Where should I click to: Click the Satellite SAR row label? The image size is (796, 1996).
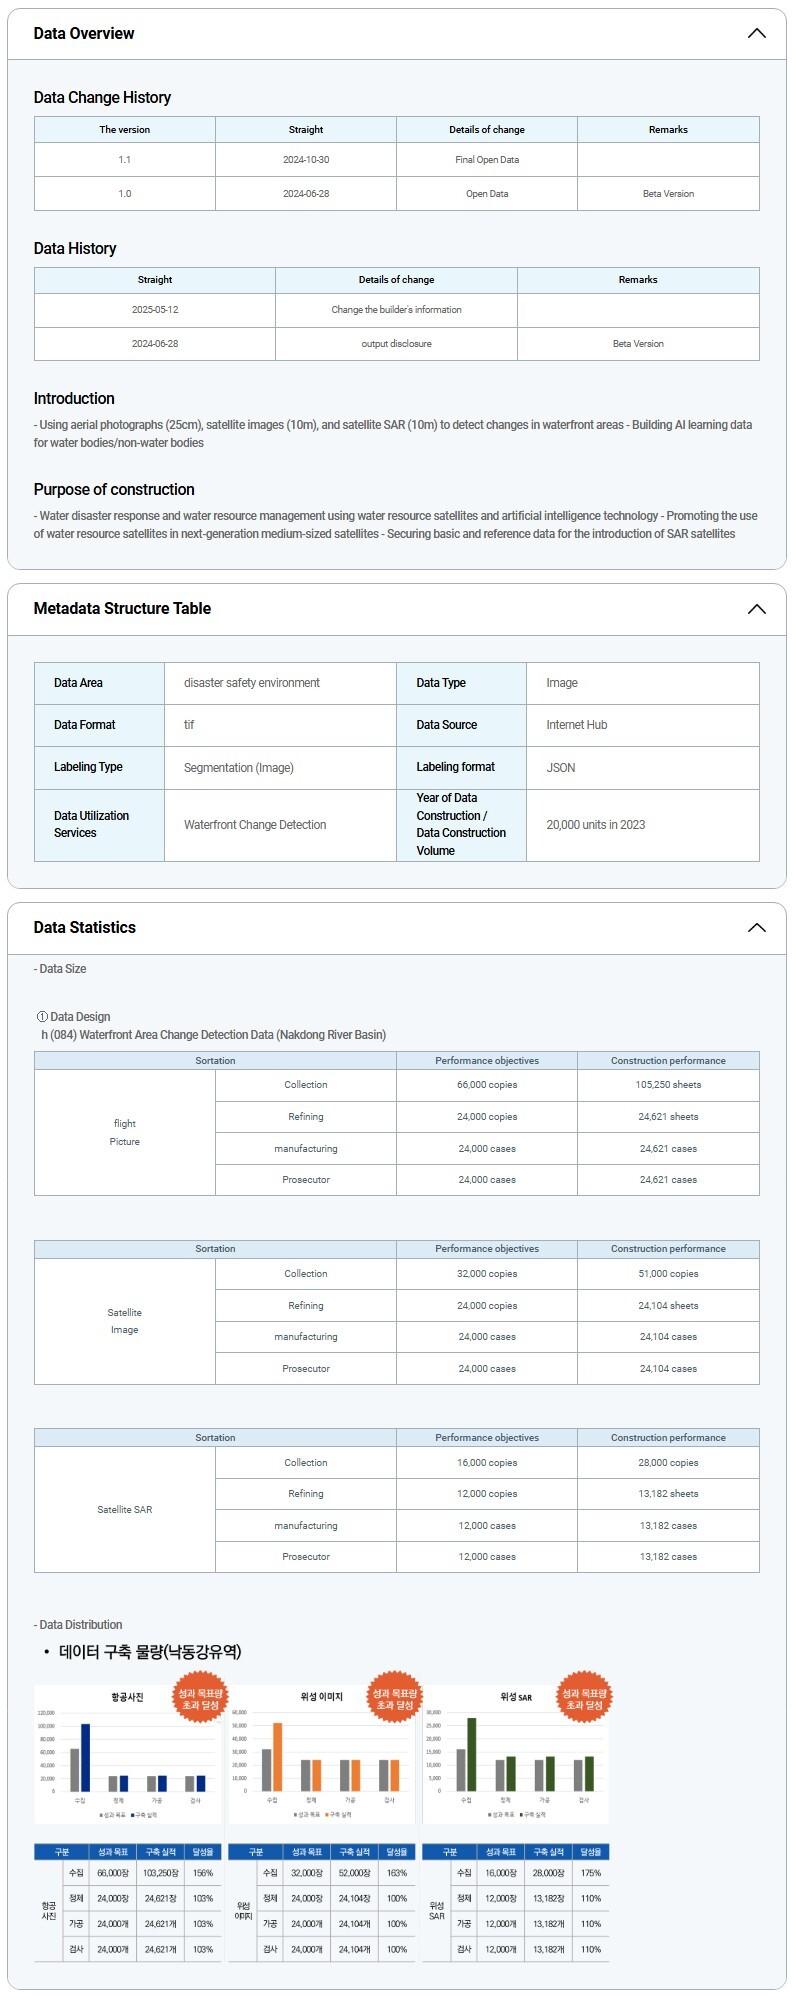point(125,1510)
